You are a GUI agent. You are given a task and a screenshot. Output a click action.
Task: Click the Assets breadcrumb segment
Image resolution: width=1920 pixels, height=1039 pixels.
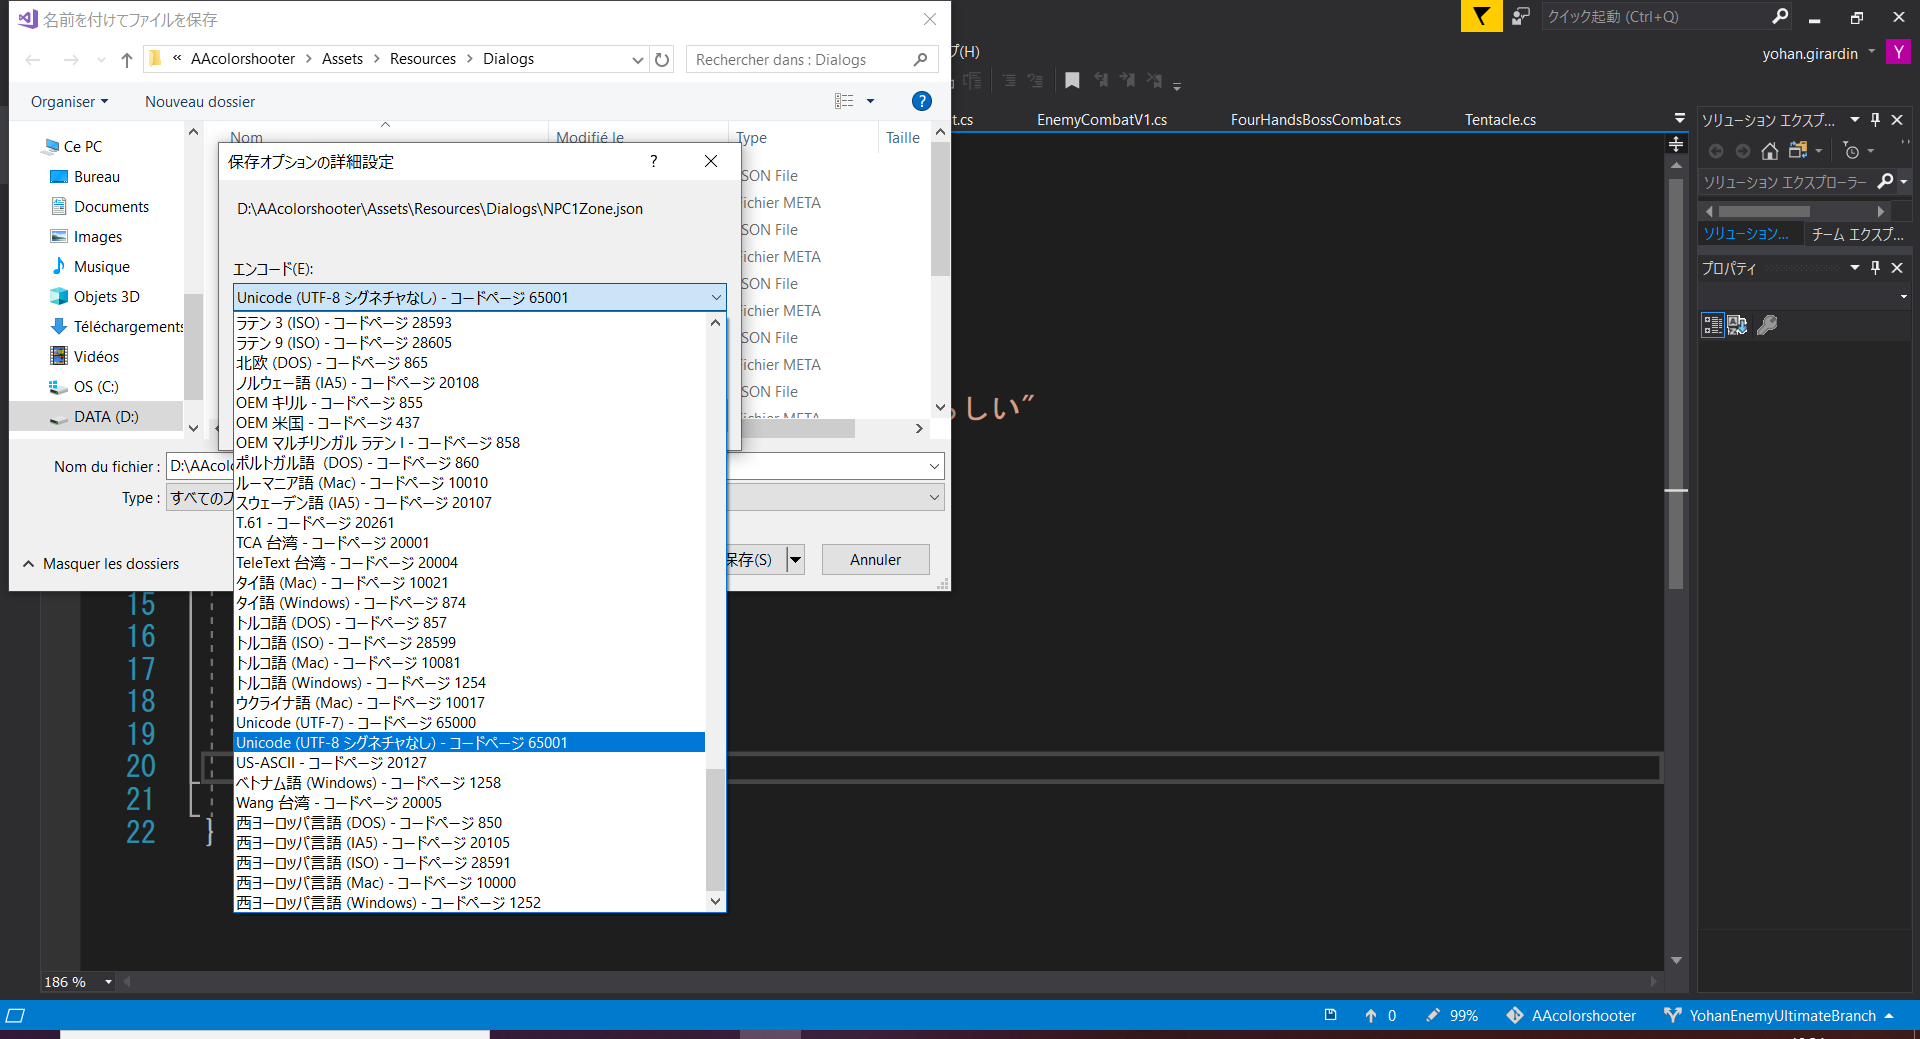342,59
